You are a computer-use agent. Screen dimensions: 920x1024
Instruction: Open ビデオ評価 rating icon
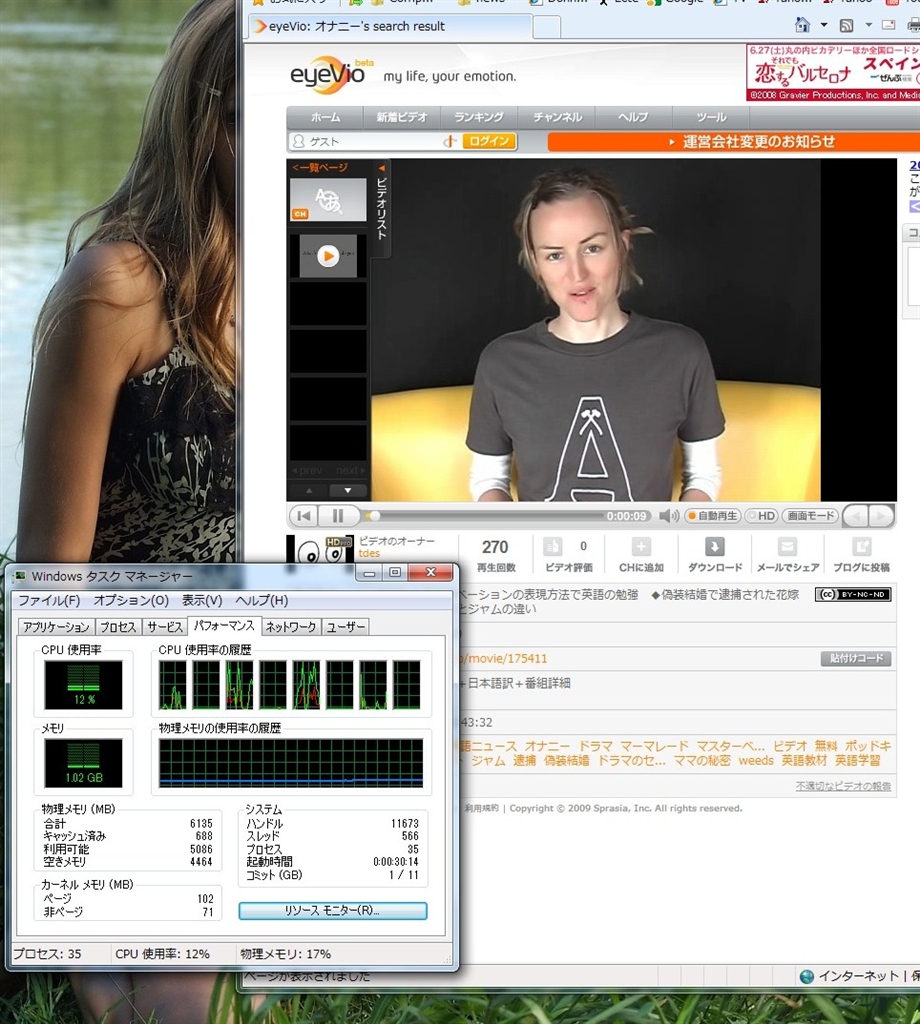pos(553,547)
